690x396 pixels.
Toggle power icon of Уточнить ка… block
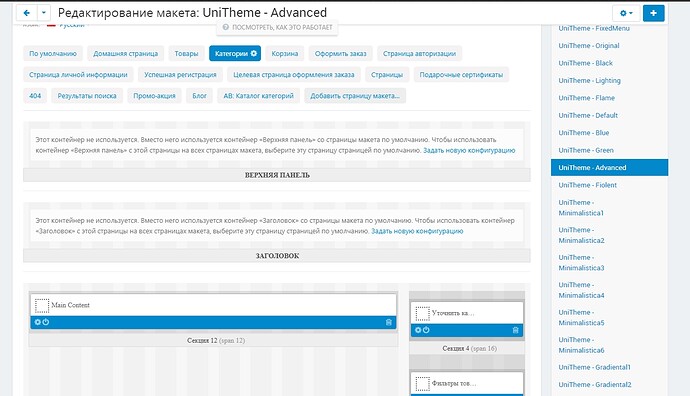tap(426, 330)
